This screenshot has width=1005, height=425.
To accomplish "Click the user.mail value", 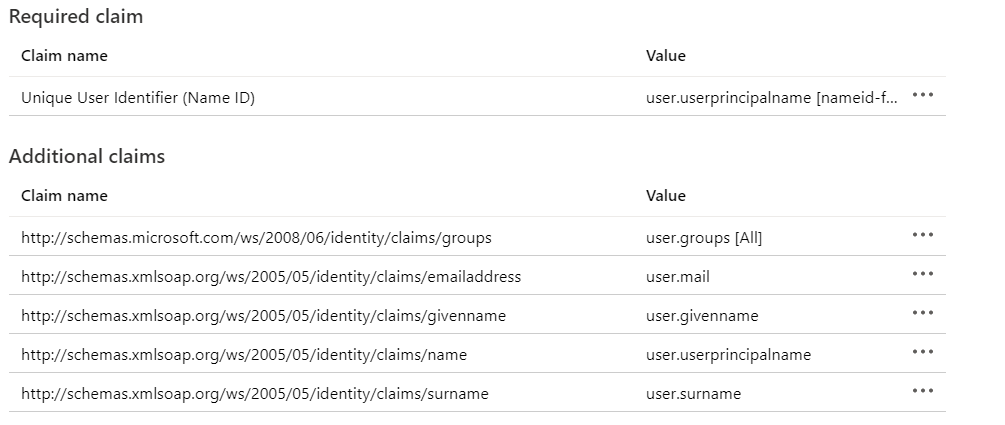I will pyautogui.click(x=678, y=276).
